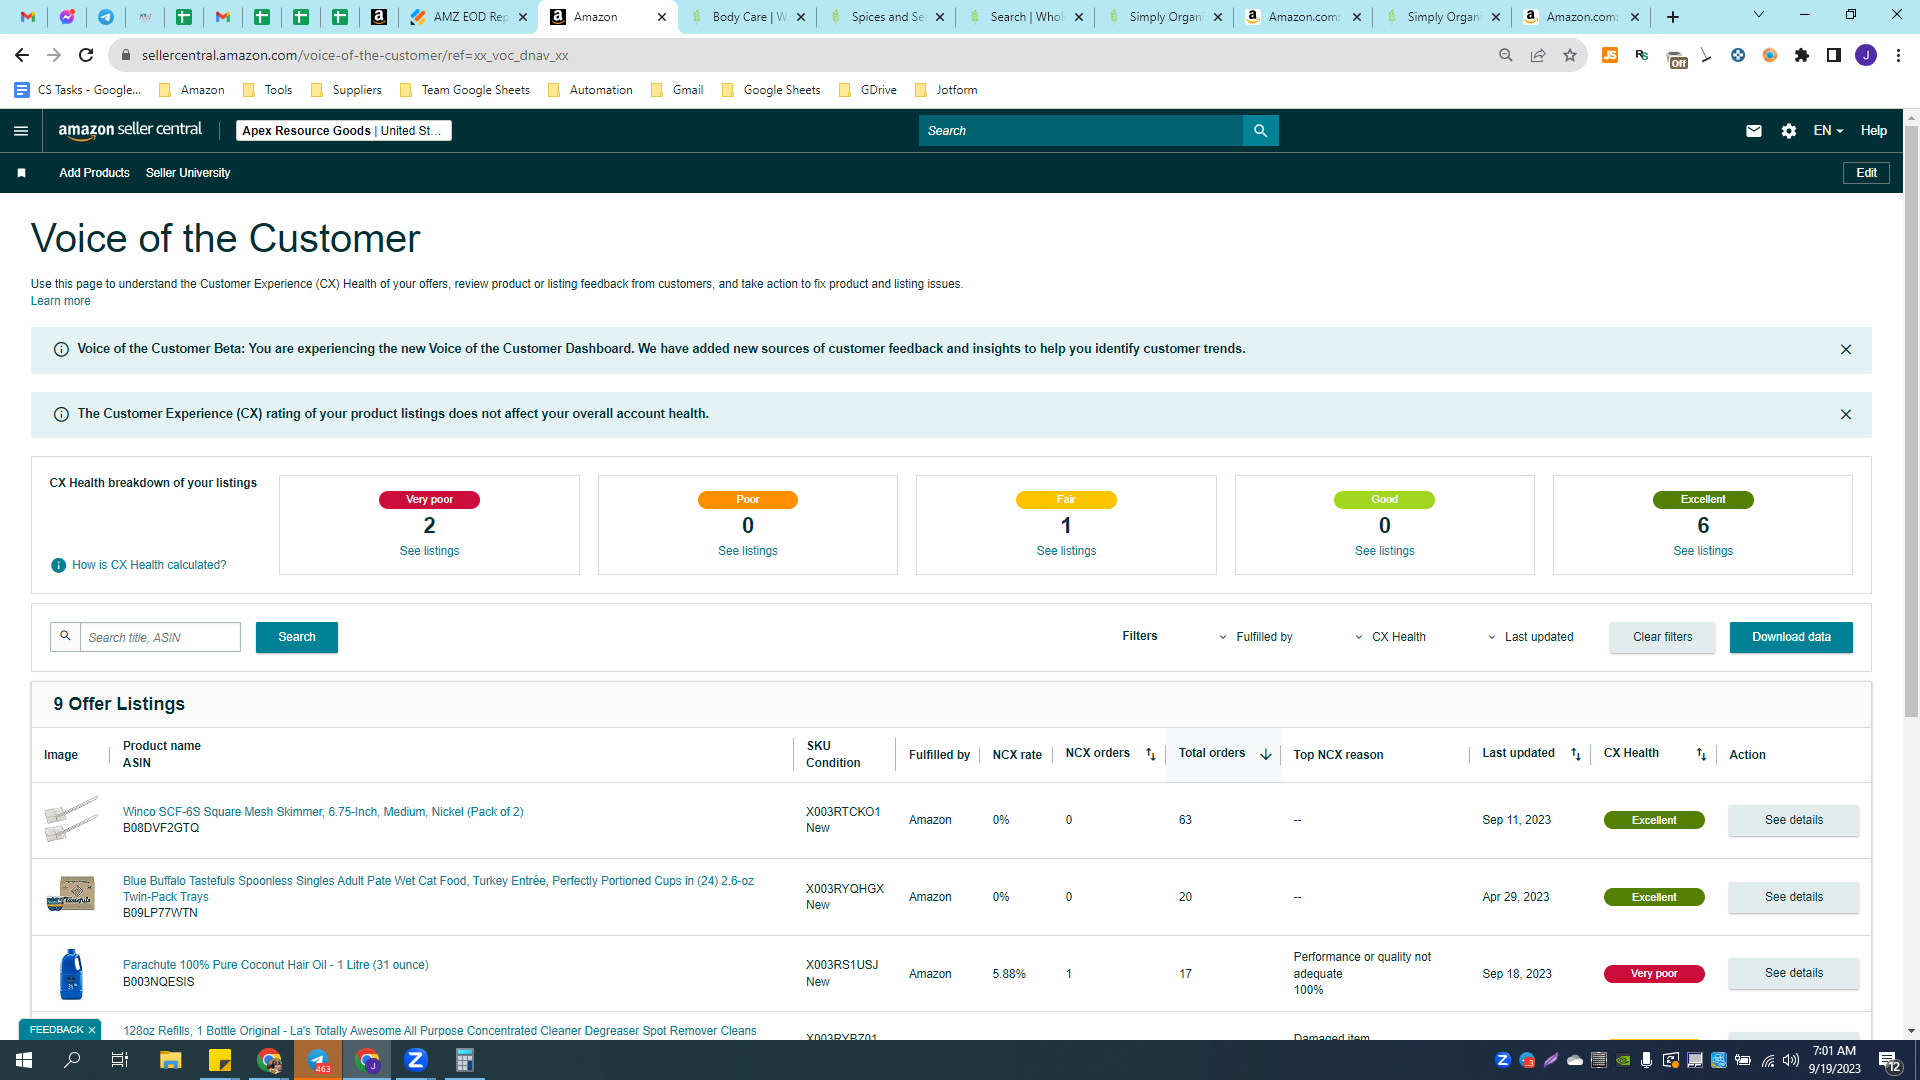The width and height of the screenshot is (1920, 1080).
Task: Sort the table by CX Health
Action: [x=1701, y=755]
